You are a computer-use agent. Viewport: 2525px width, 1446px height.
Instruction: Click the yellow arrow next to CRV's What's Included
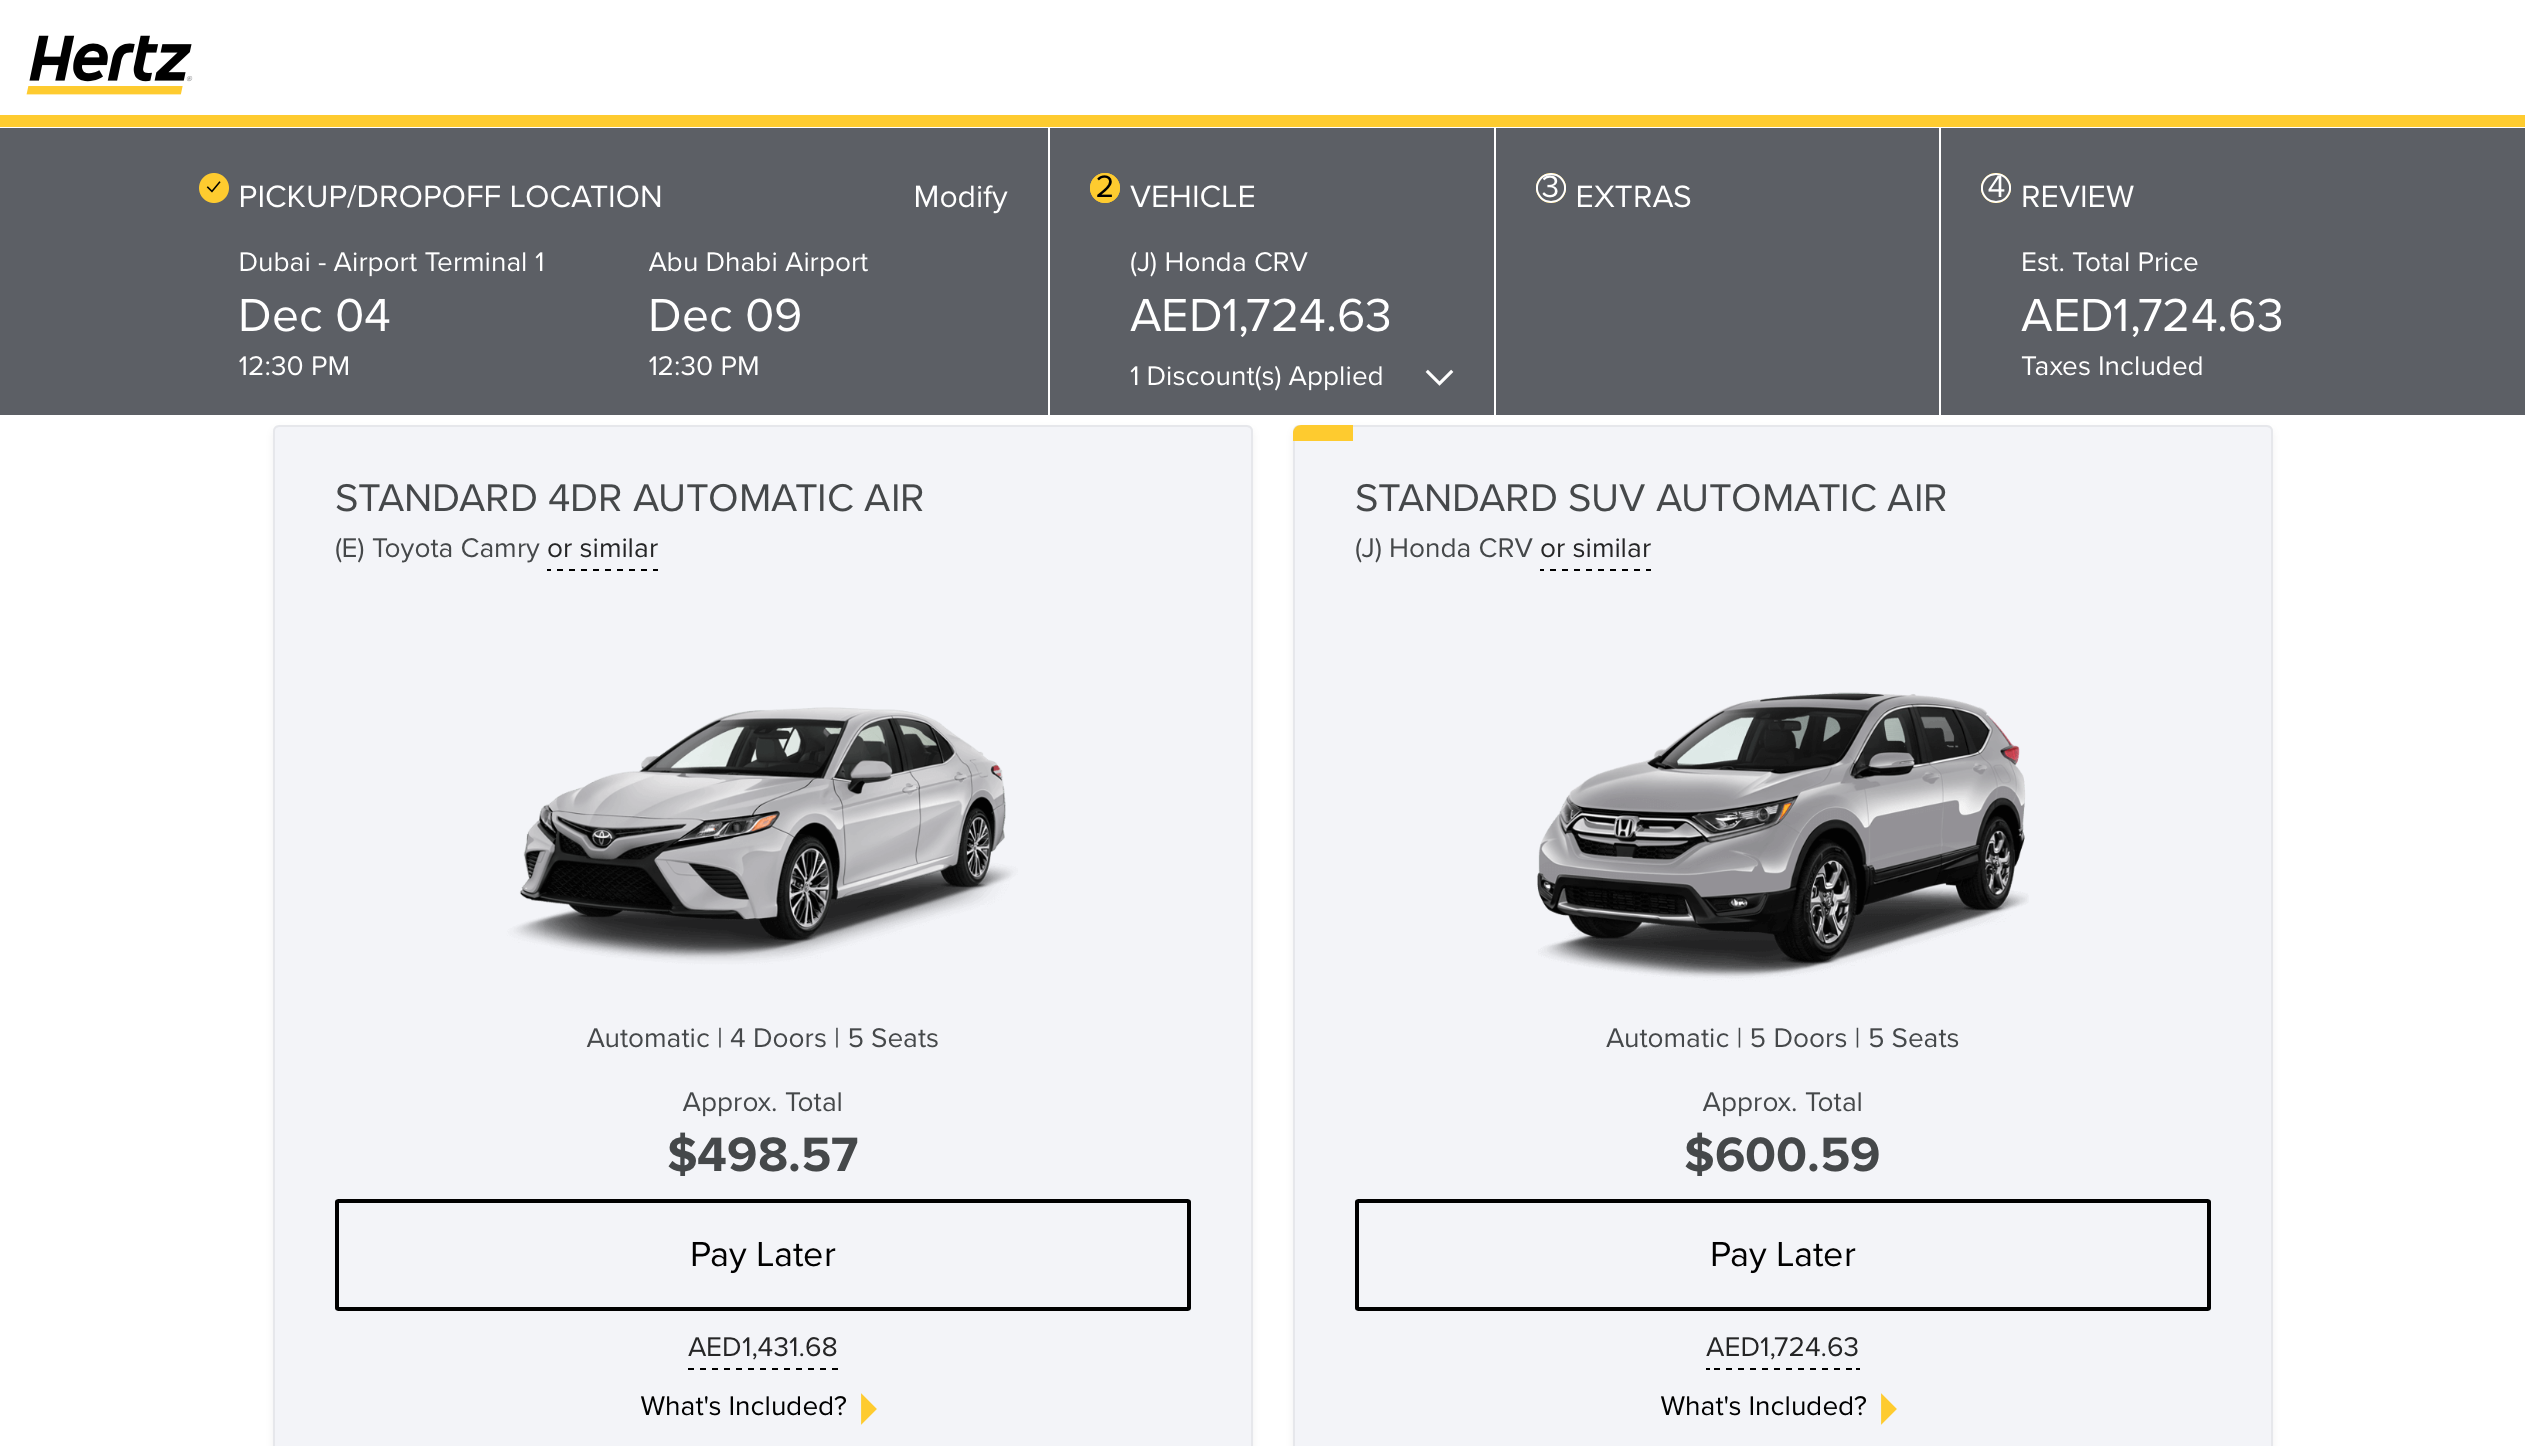[x=1888, y=1408]
